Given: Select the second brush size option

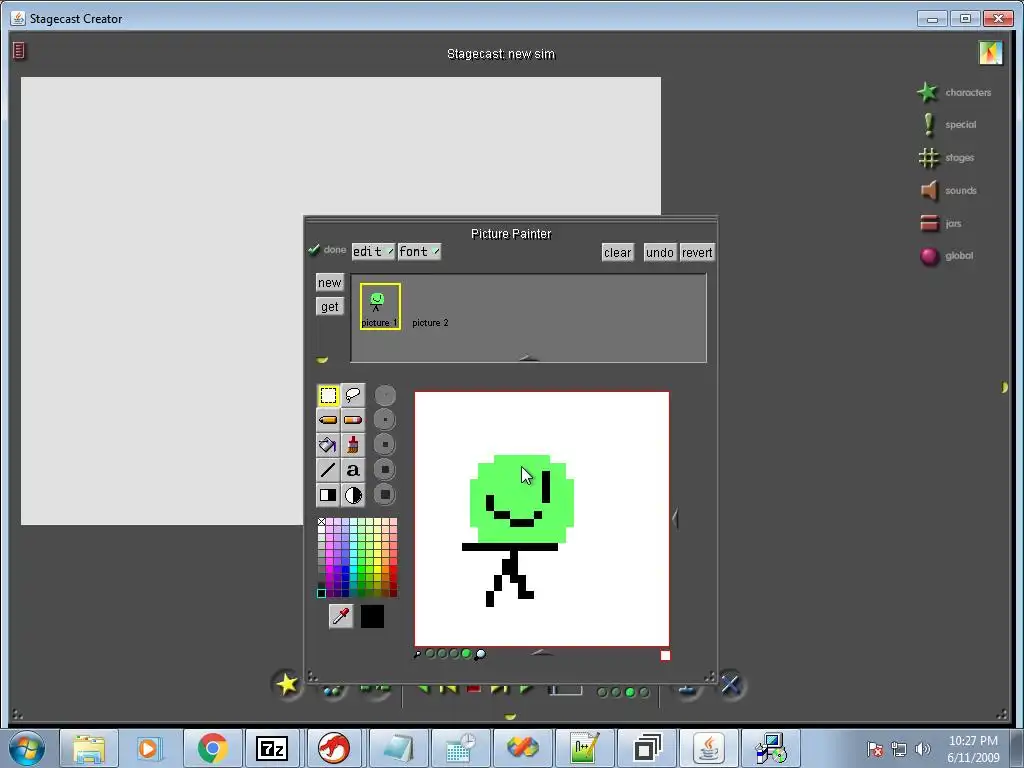Looking at the screenshot, I should click(x=385, y=420).
